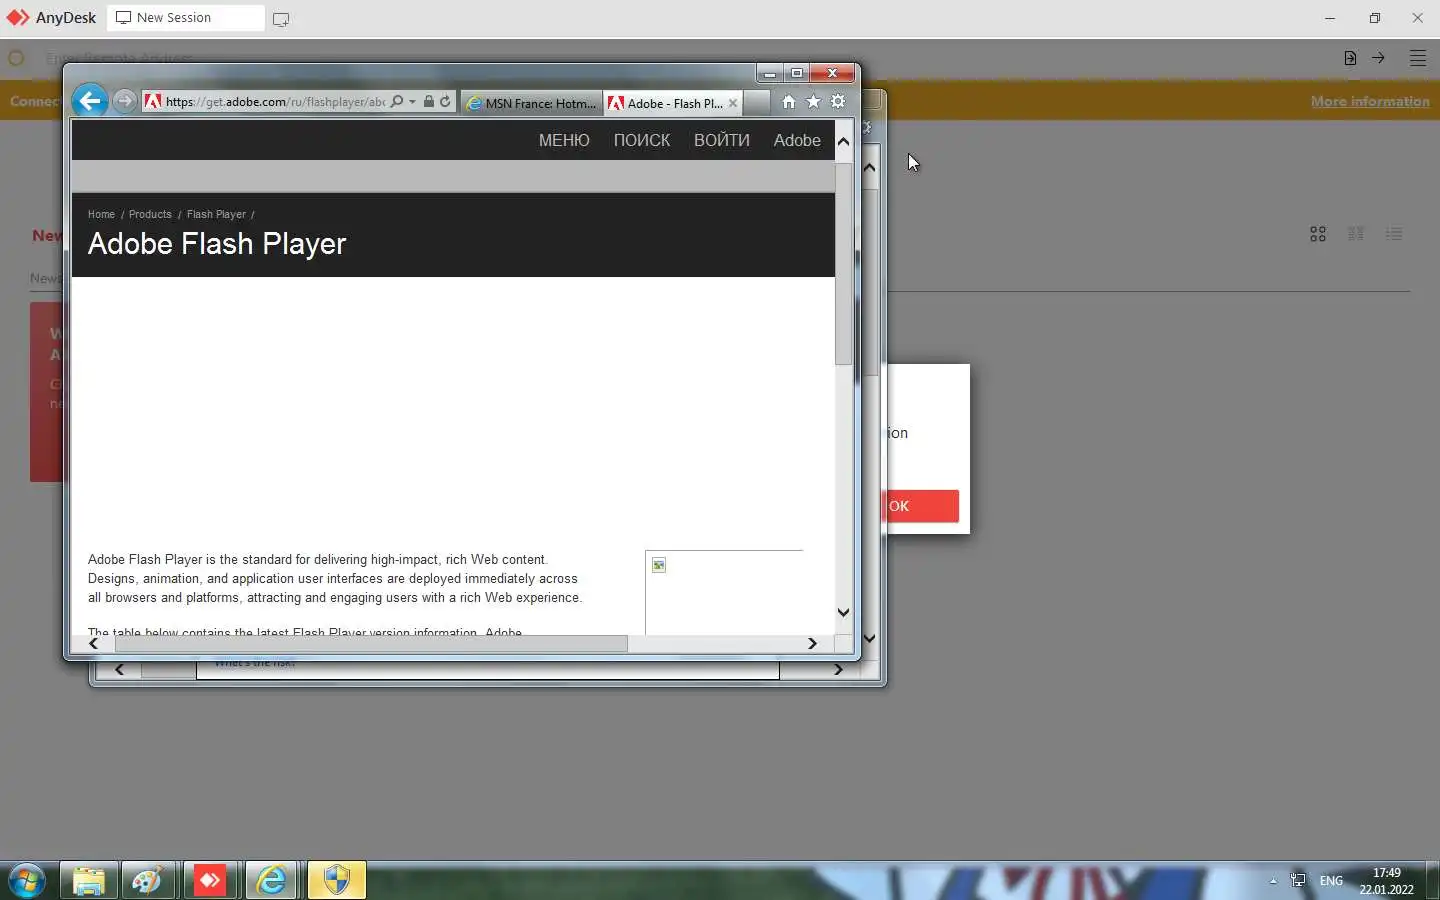Follow the Home breadcrumb link
The image size is (1440, 900).
click(x=101, y=214)
